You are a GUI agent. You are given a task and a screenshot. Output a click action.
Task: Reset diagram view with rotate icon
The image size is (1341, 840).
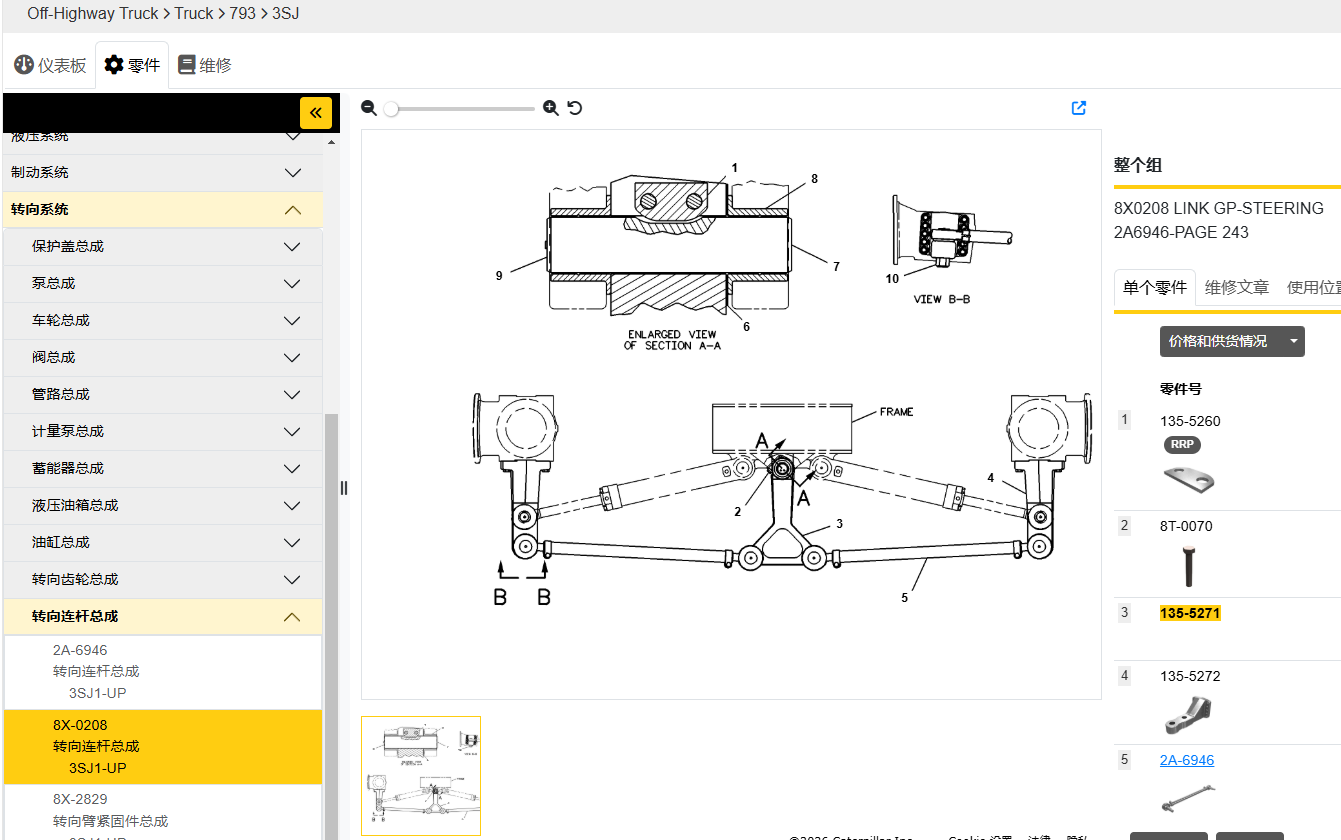pos(575,108)
